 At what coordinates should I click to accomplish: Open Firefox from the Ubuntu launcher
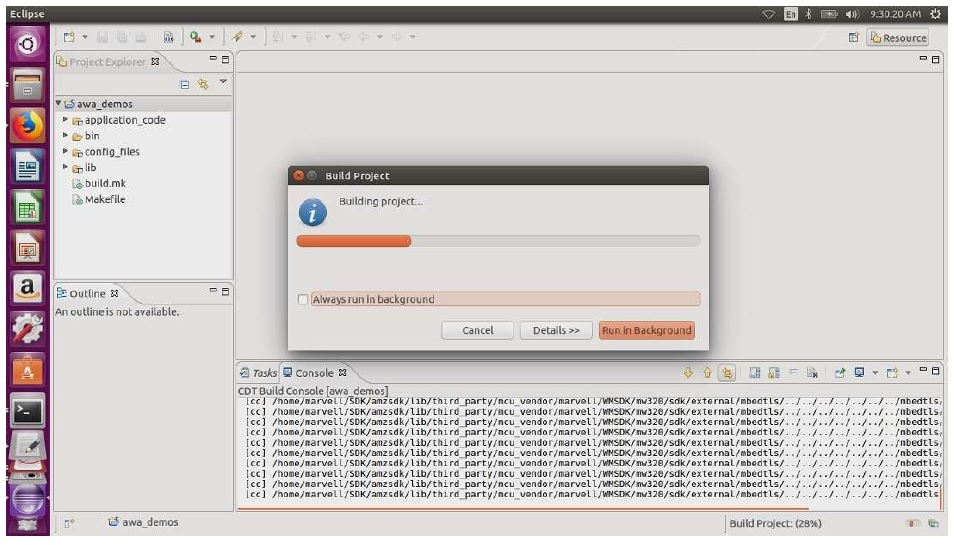coord(28,126)
